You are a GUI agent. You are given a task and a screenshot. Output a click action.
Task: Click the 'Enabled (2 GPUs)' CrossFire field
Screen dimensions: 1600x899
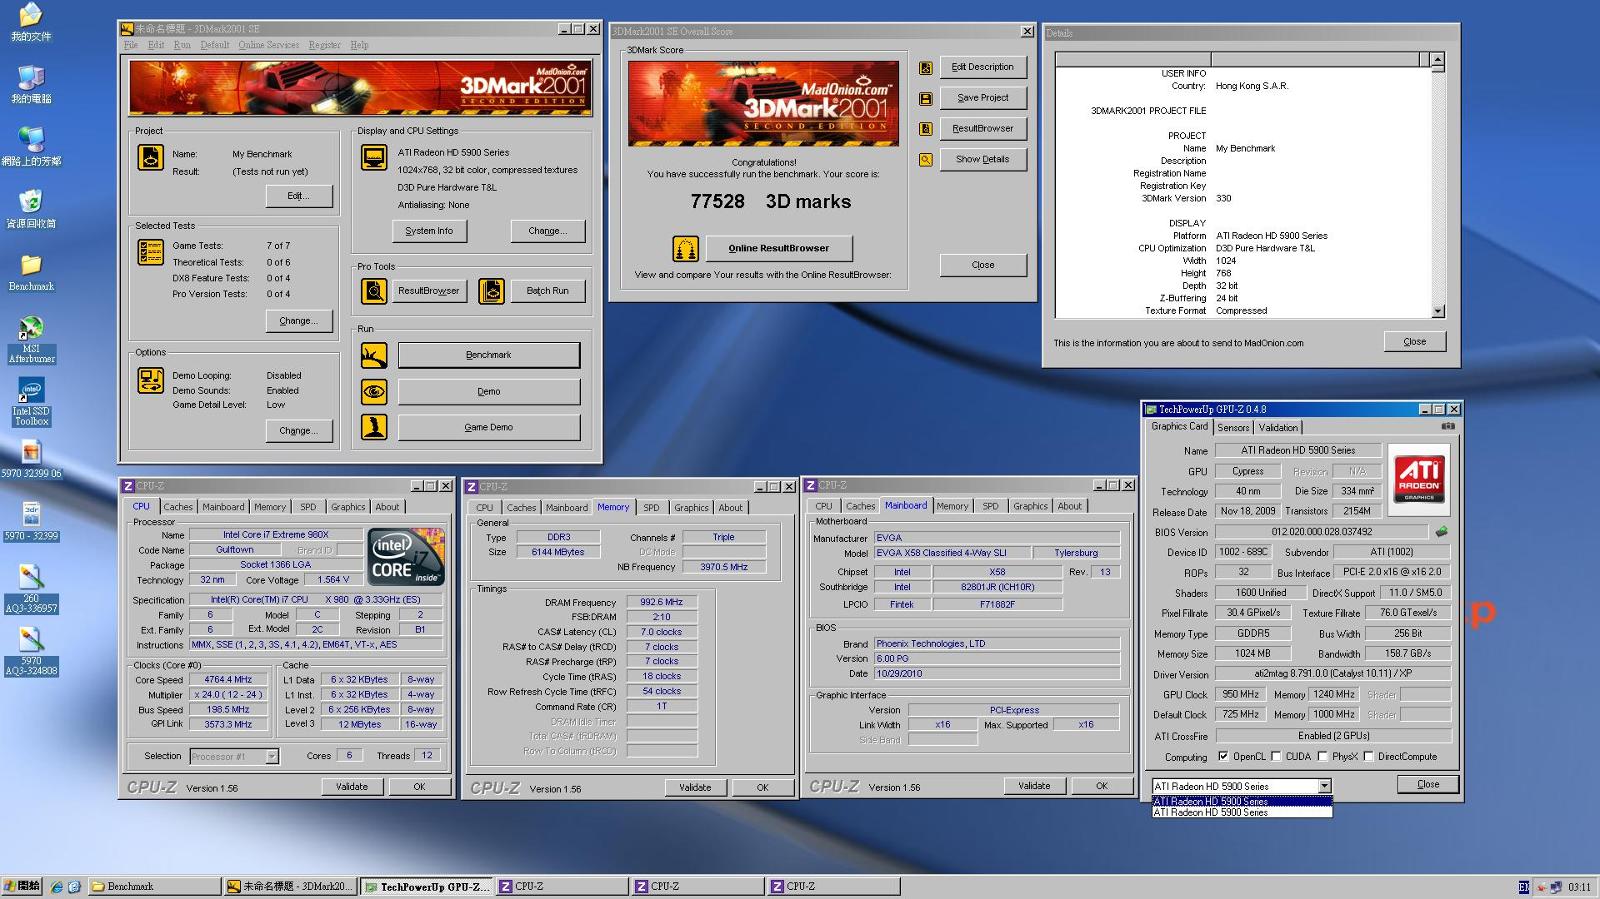click(1333, 736)
